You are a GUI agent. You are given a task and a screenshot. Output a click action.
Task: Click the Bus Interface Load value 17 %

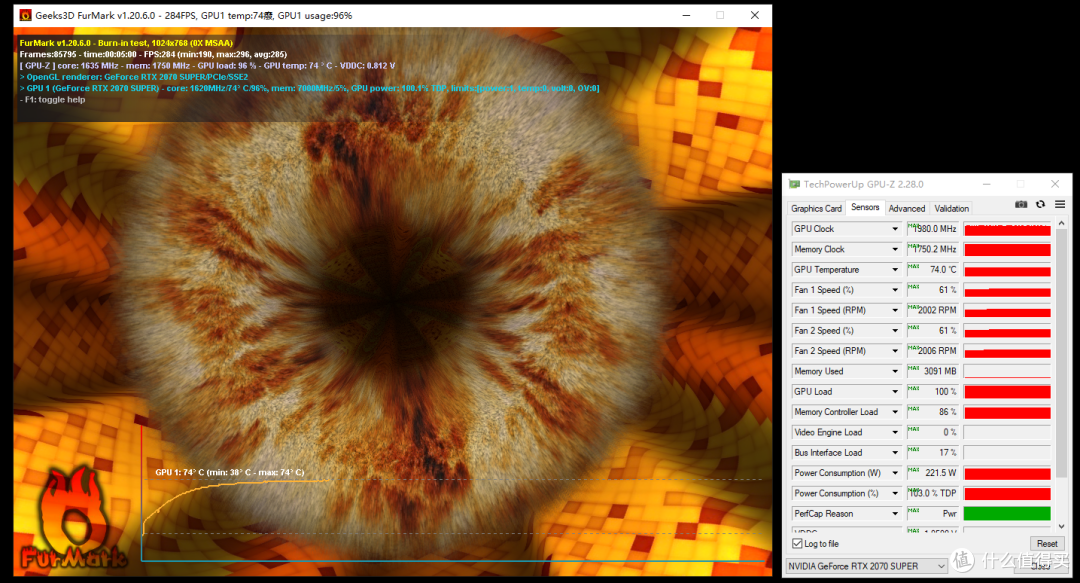[933, 453]
